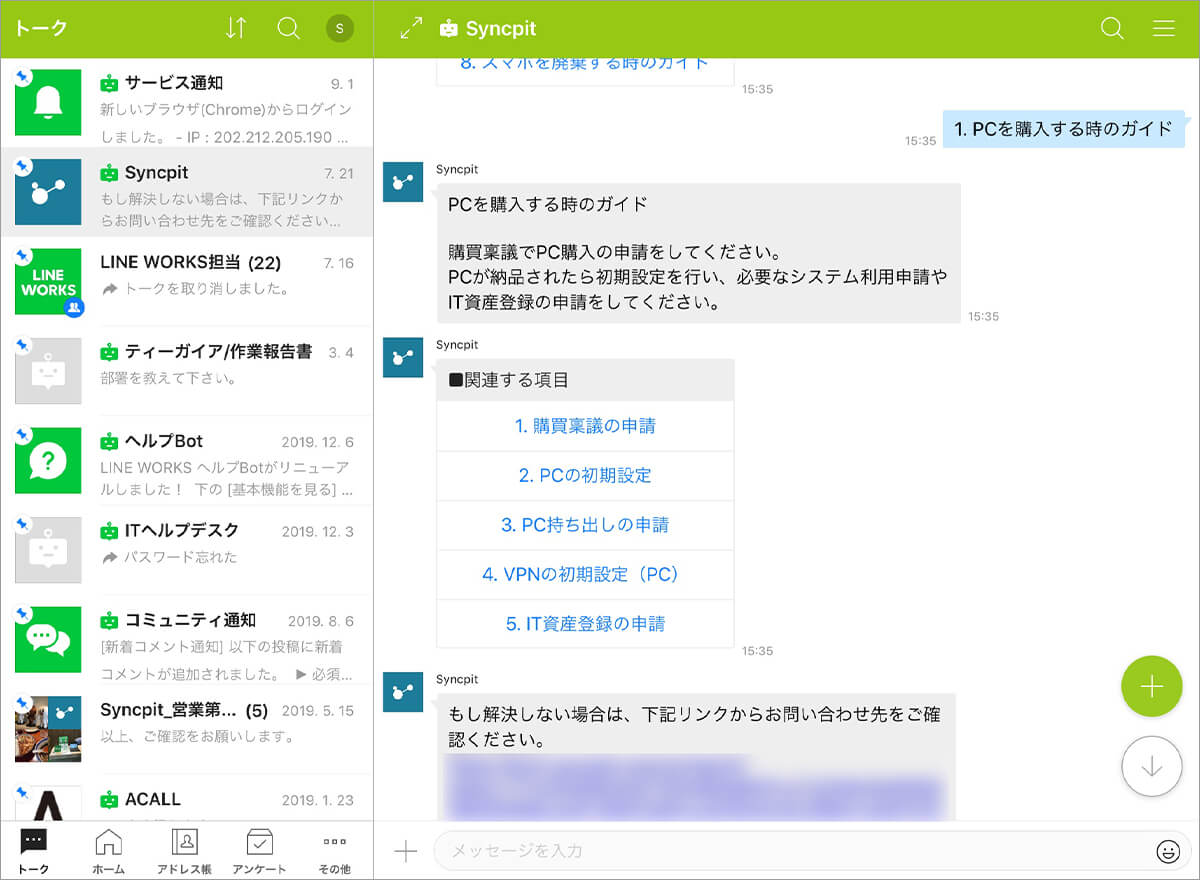The height and width of the screenshot is (880, 1200).
Task: Open the Syncpit_営業第 group chat thumbnail
Action: pyautogui.click(x=48, y=729)
